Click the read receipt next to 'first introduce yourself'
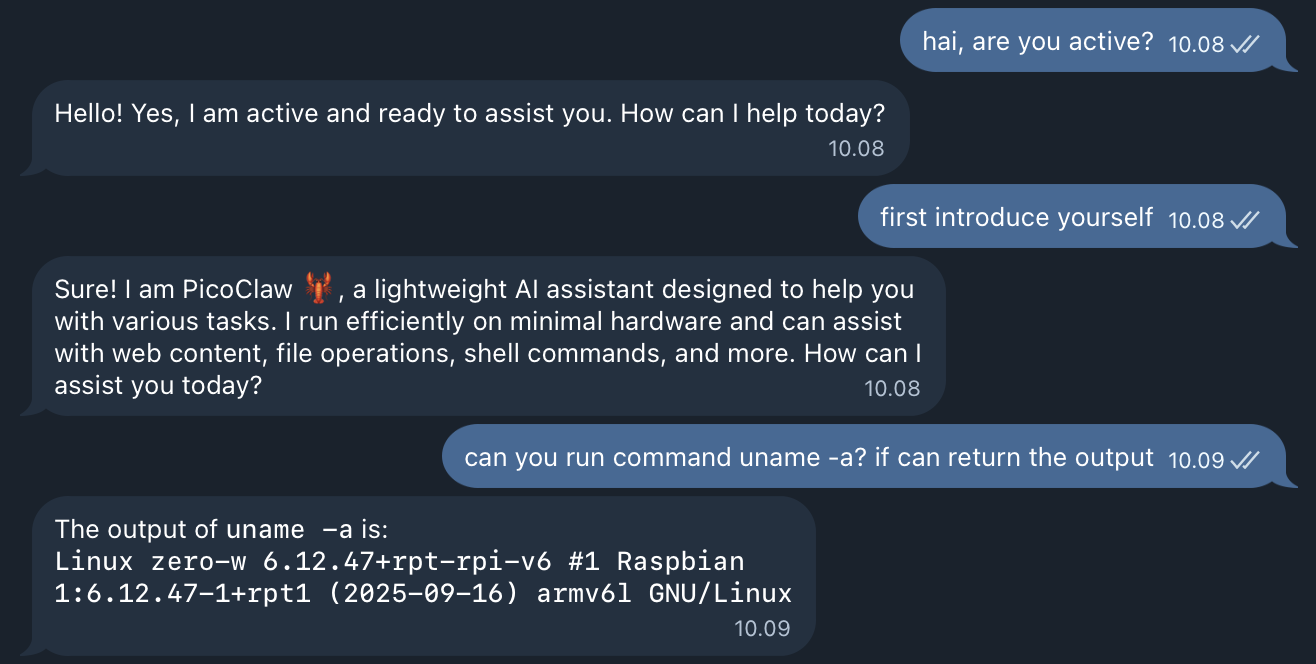 tap(1244, 217)
